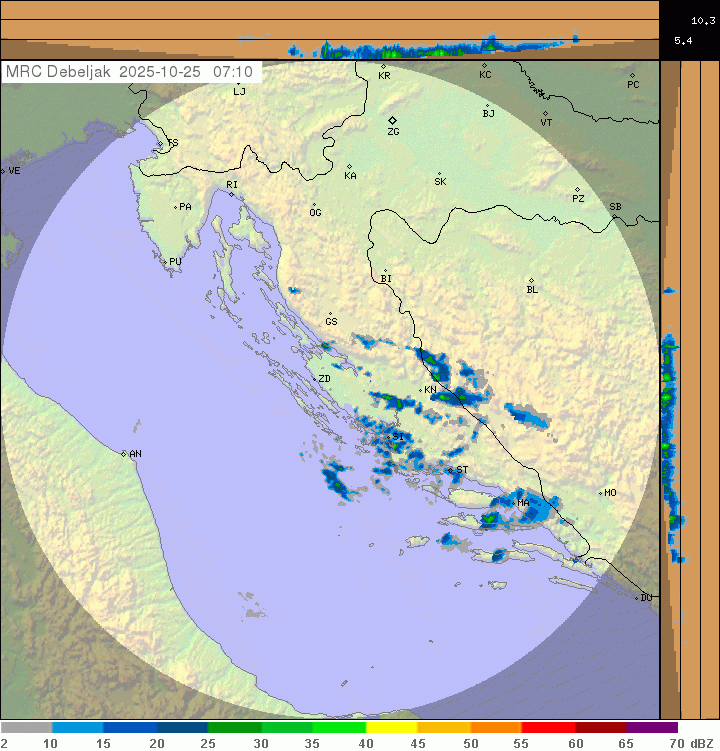The width and height of the screenshot is (720, 751).
Task: Click the ZD Zadar city marker
Action: (x=313, y=379)
